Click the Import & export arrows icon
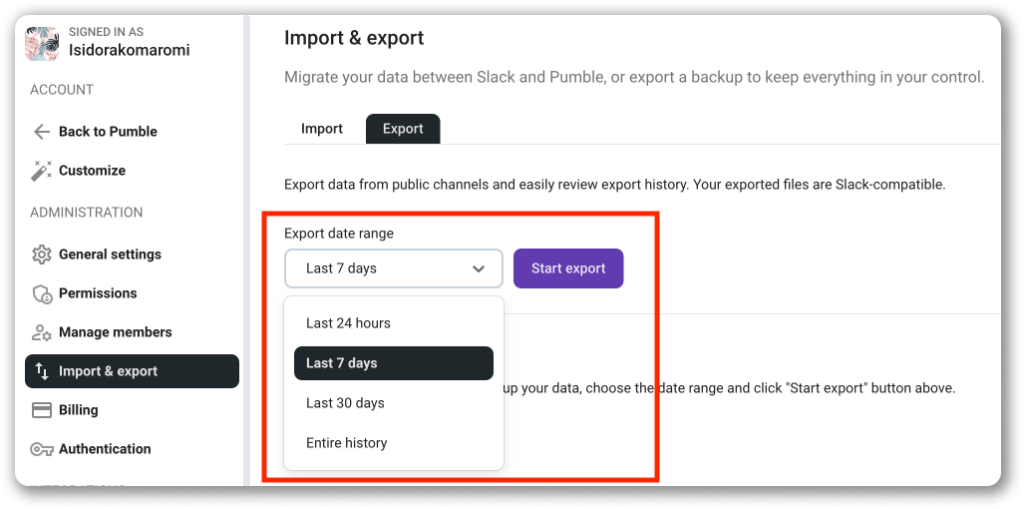This screenshot has width=1024, height=509. click(42, 371)
